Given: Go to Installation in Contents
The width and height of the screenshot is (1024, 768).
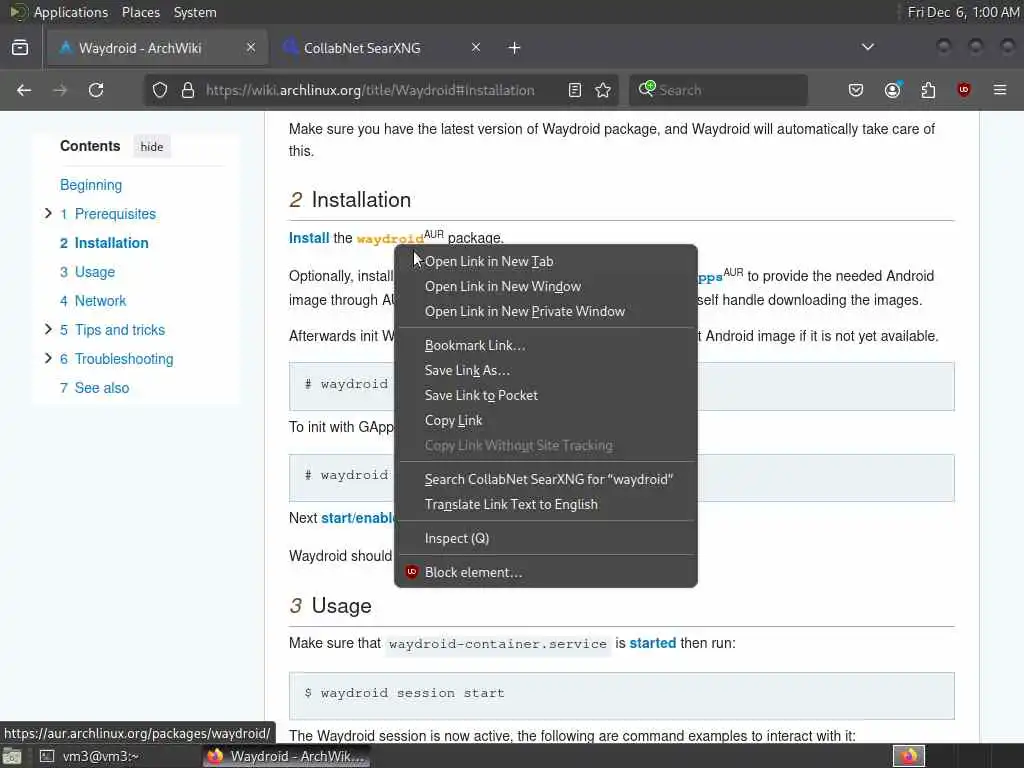Looking at the screenshot, I should click(104, 243).
